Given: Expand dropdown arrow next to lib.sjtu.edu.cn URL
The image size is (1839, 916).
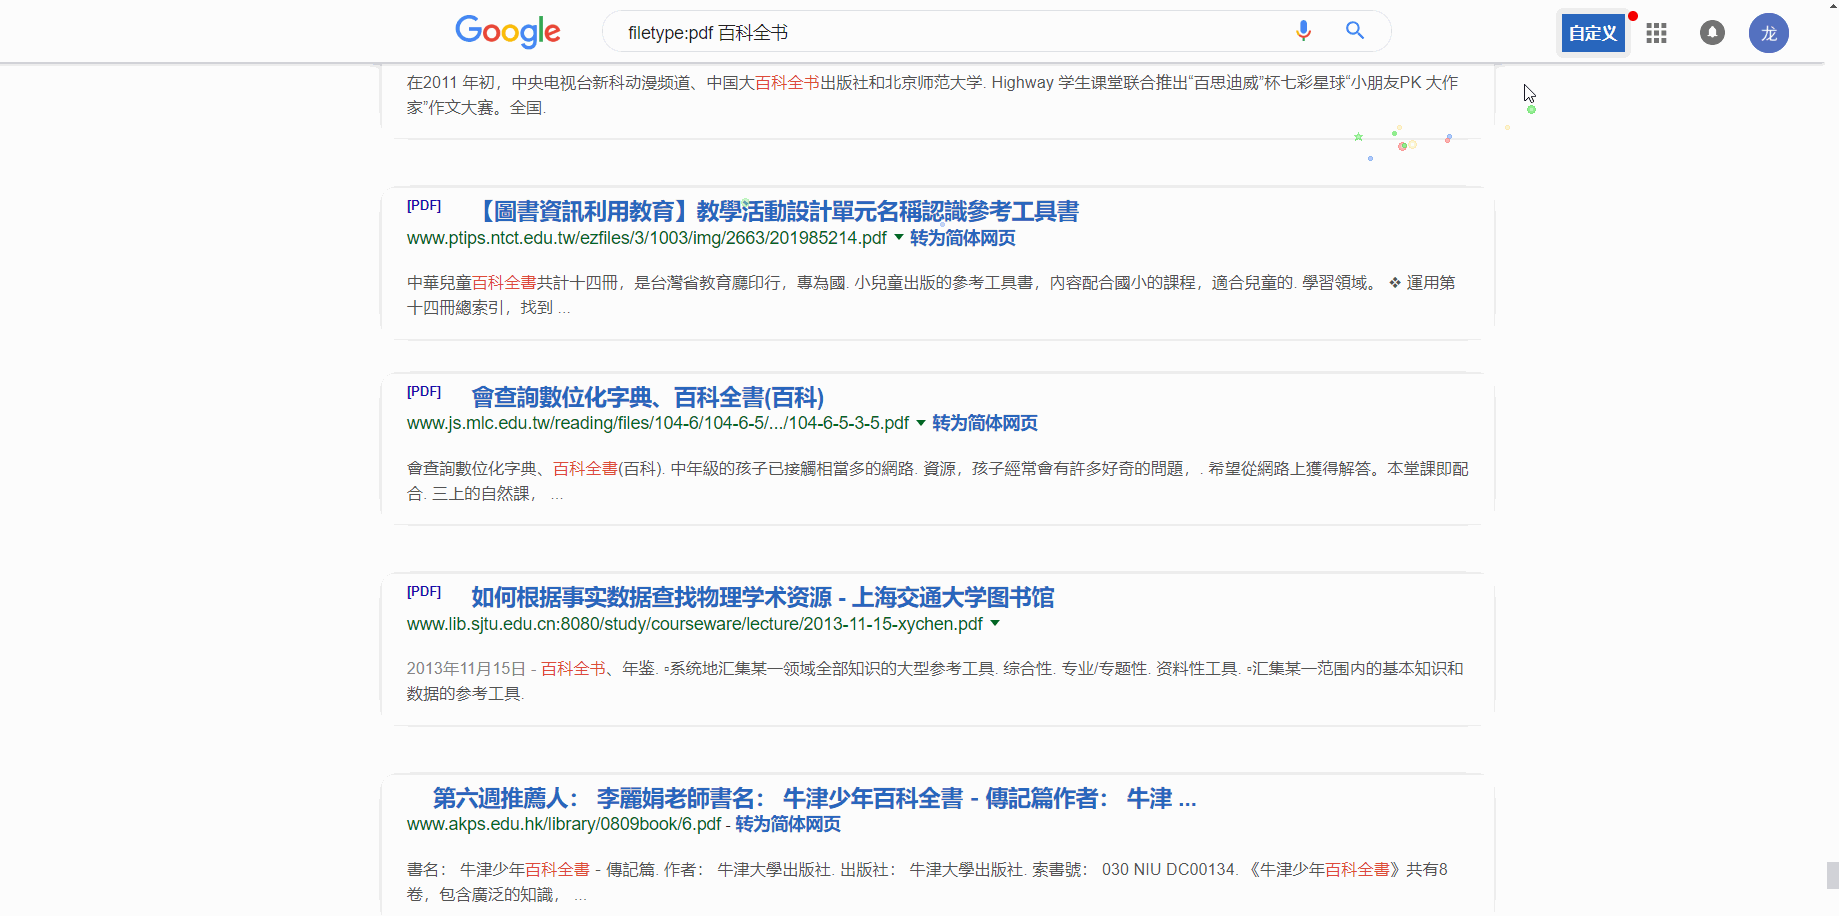Looking at the screenshot, I should [x=995, y=624].
